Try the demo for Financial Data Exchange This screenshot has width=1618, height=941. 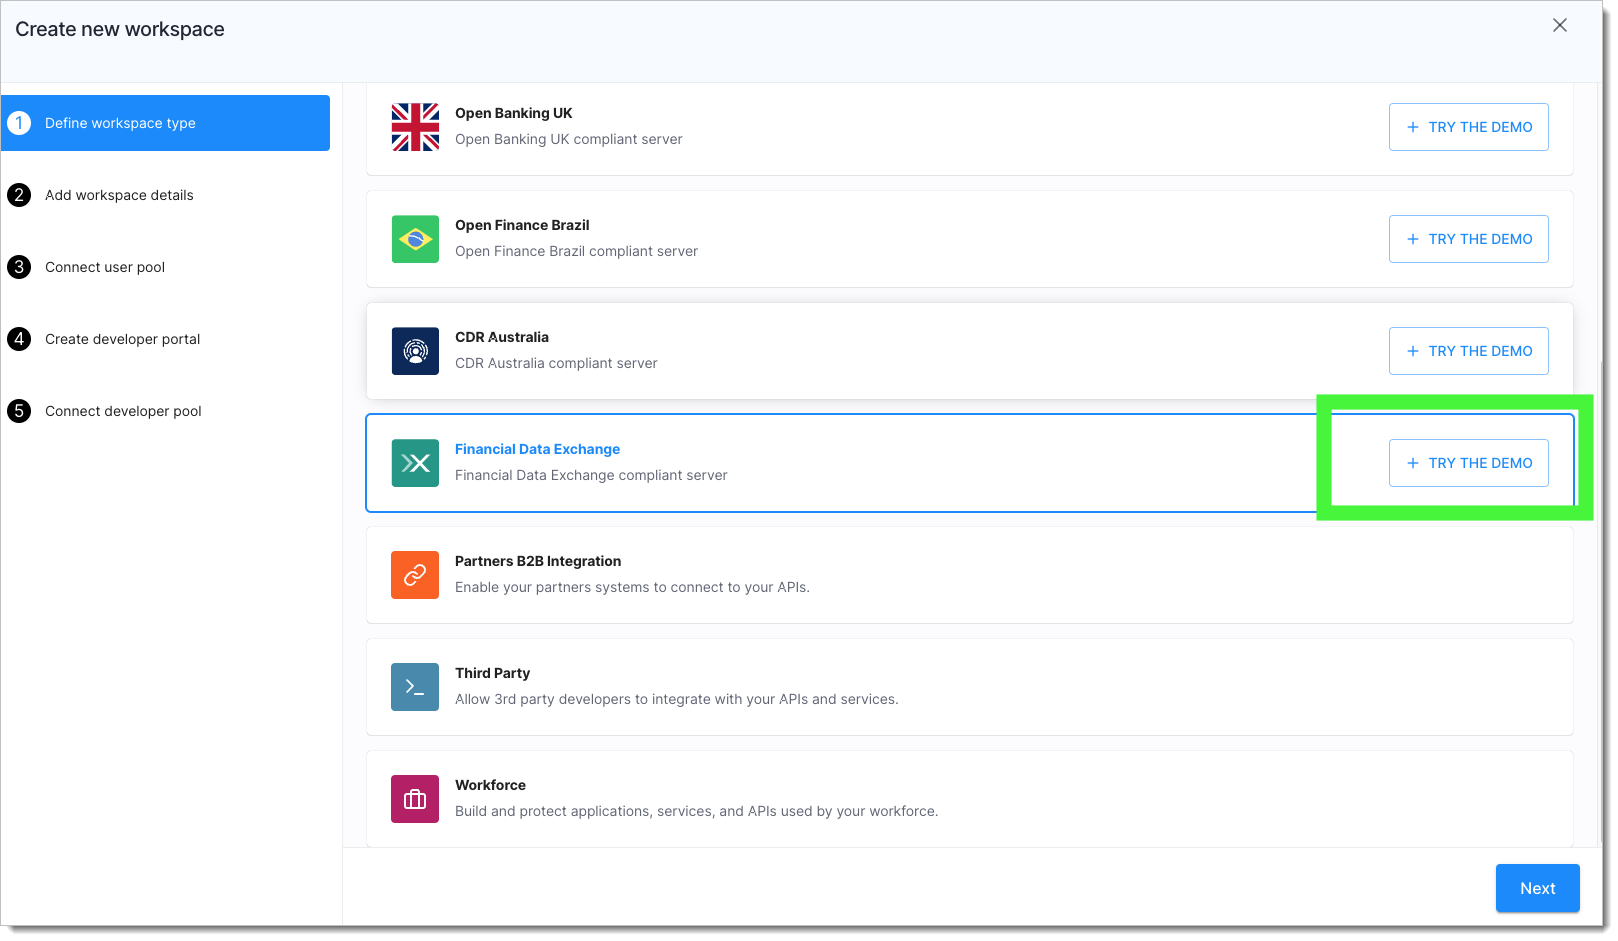(1468, 463)
